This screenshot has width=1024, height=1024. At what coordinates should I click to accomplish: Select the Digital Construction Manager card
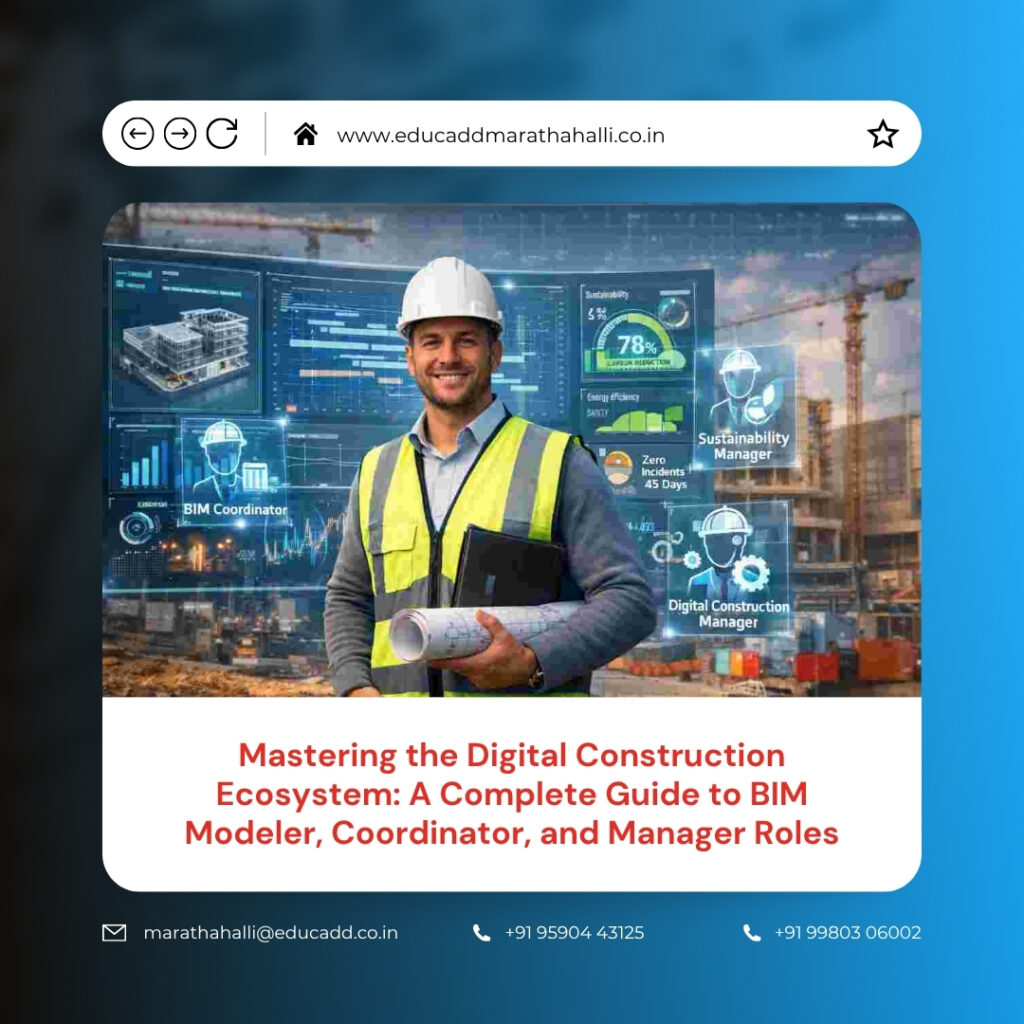click(727, 572)
